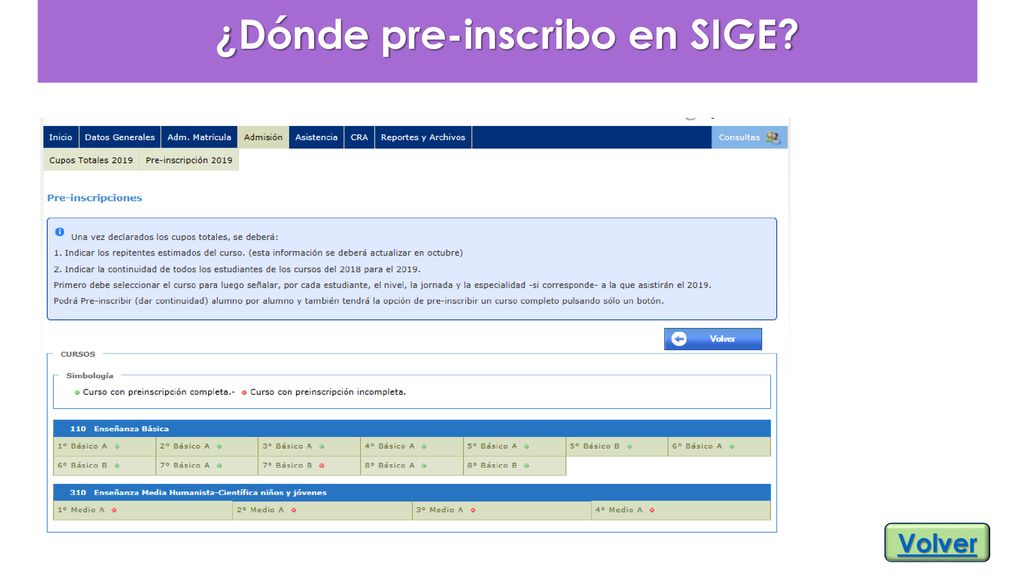The image size is (1024, 576).
Task: Click the blue information icon
Action: (59, 232)
